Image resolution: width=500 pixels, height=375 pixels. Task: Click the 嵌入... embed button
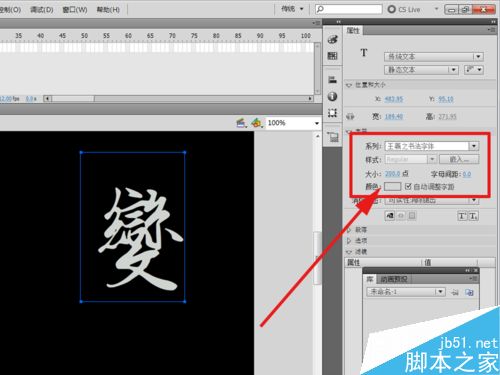(x=459, y=159)
